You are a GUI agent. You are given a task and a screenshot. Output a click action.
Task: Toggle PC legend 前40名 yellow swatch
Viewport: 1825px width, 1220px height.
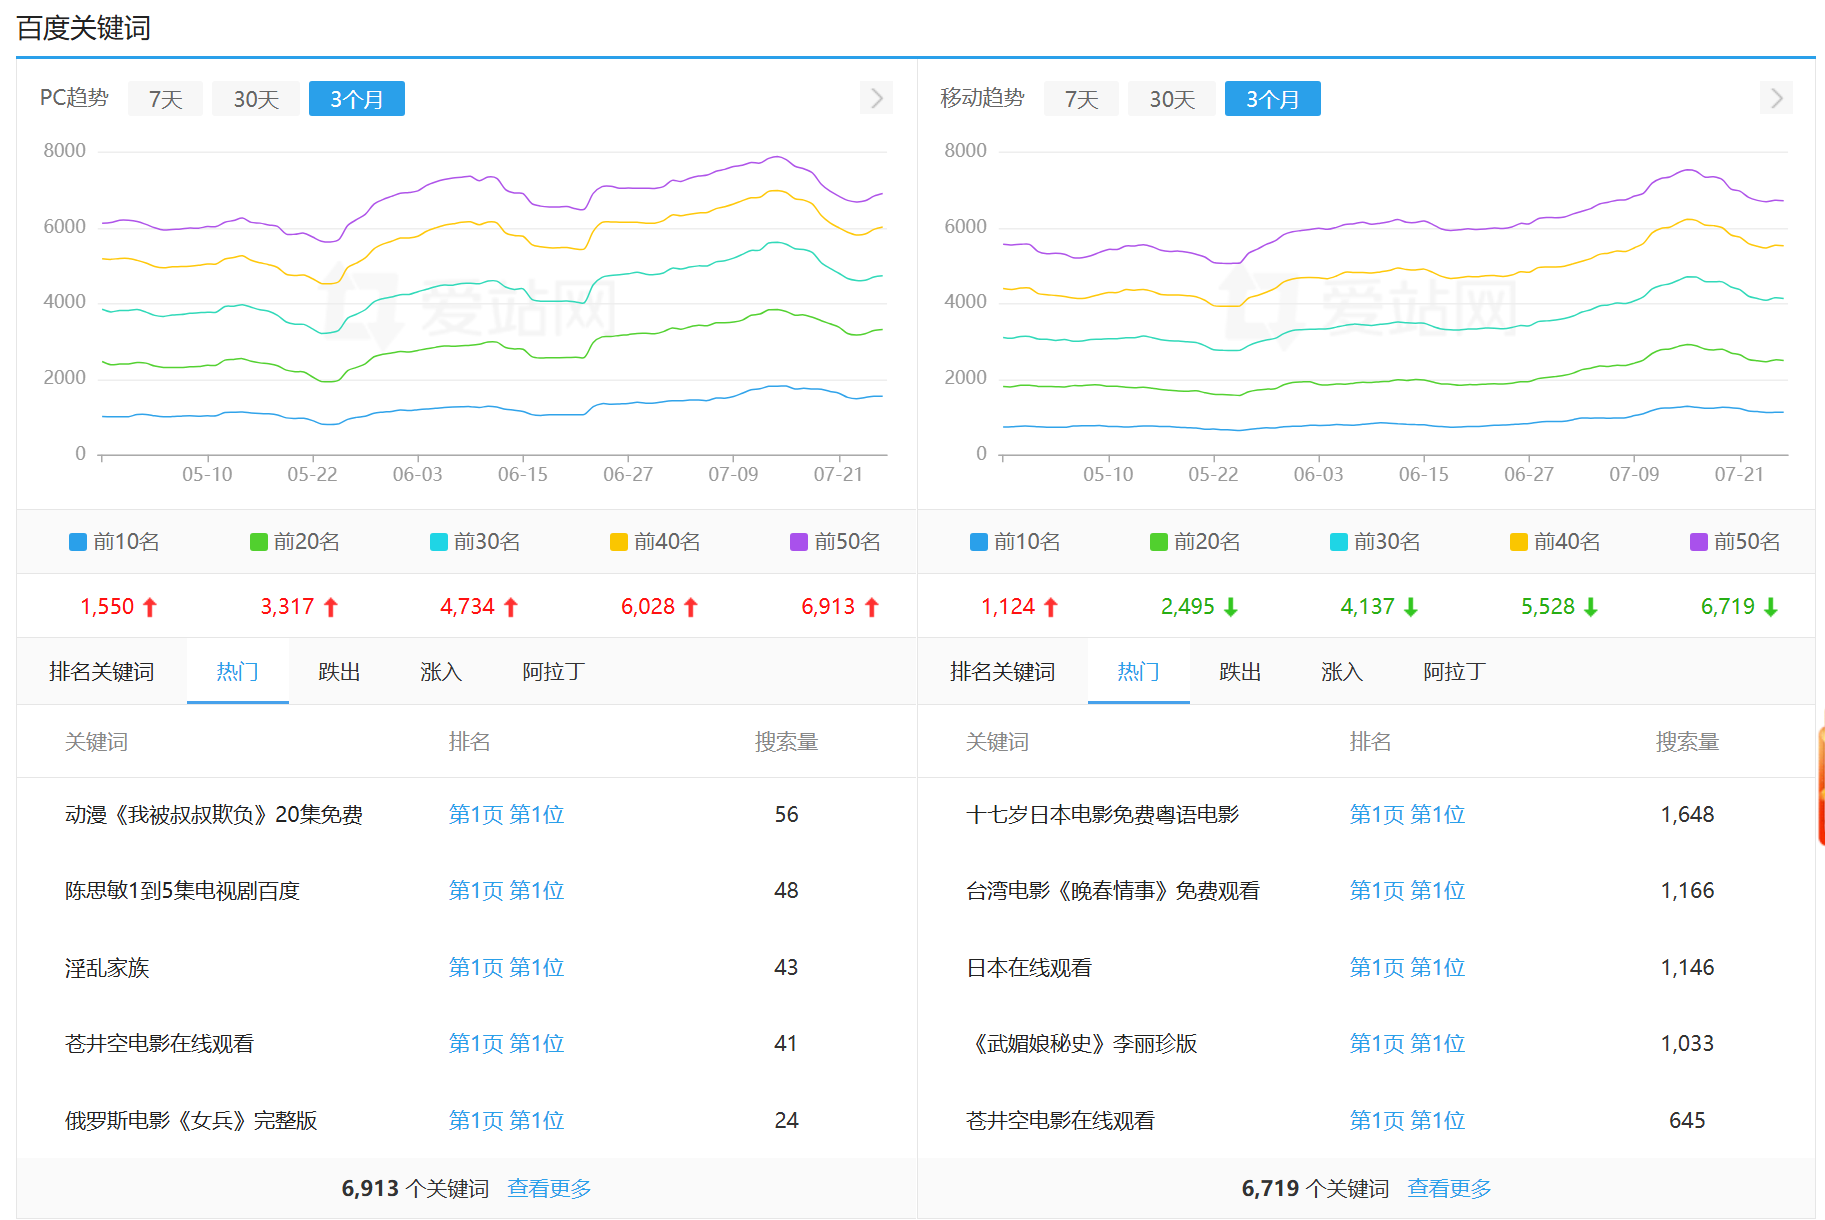click(618, 542)
